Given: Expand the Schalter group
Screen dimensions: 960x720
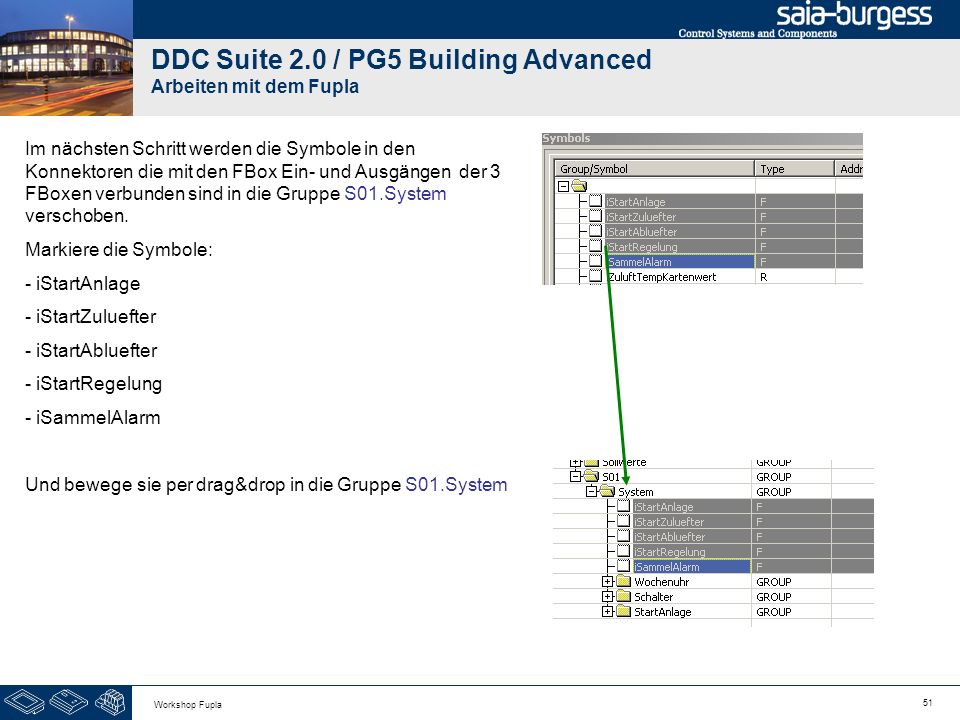Looking at the screenshot, I should 607,596.
